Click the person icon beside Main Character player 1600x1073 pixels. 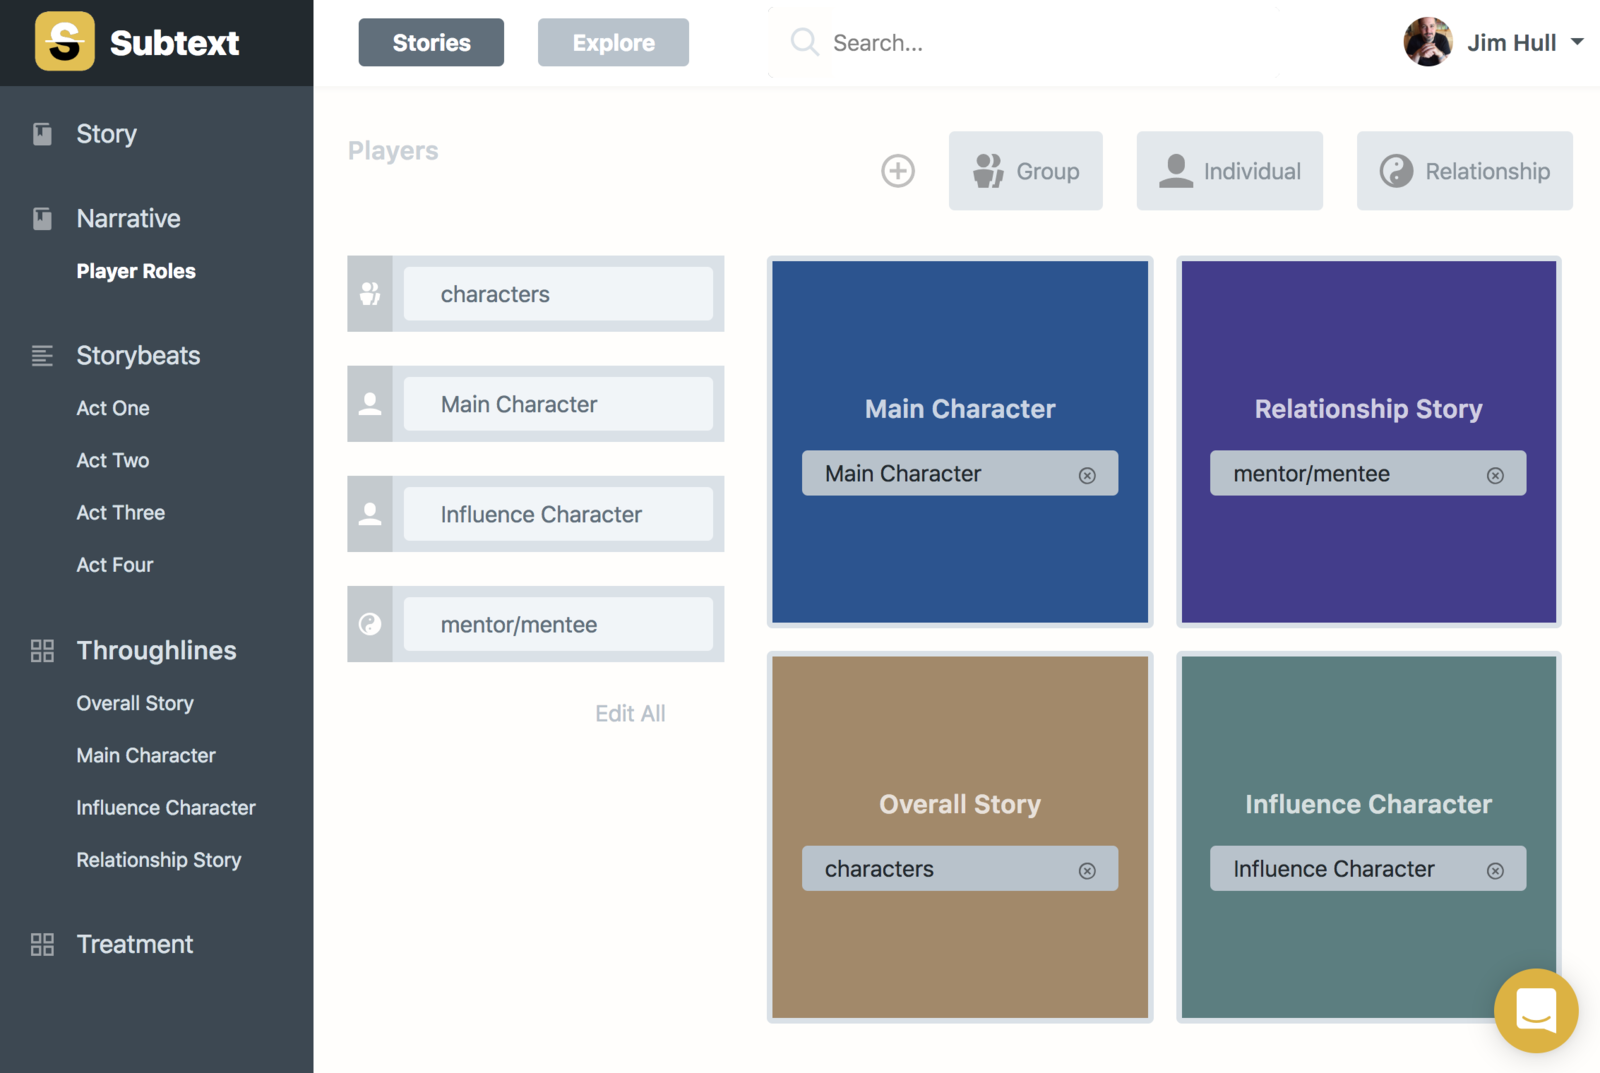point(370,404)
